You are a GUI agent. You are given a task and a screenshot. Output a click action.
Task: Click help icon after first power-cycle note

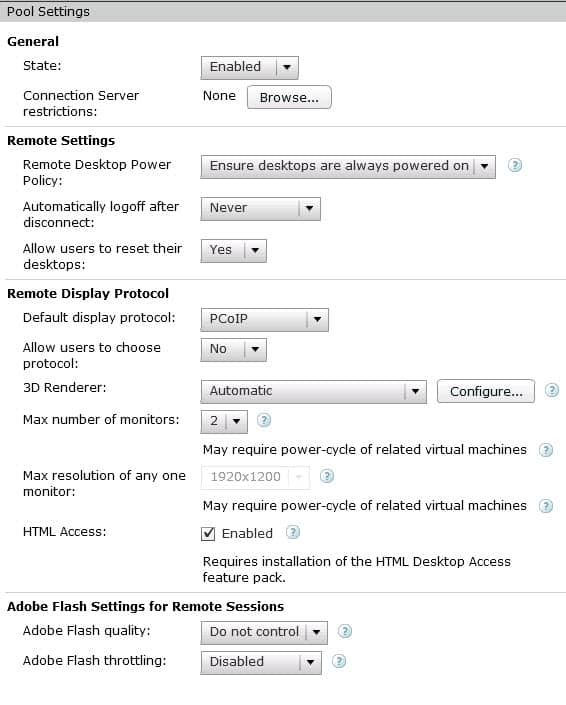546,450
